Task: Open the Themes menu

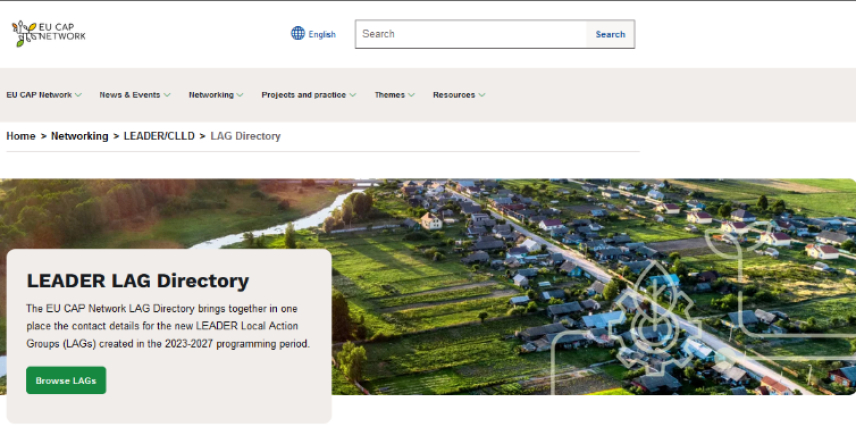Action: 390,95
